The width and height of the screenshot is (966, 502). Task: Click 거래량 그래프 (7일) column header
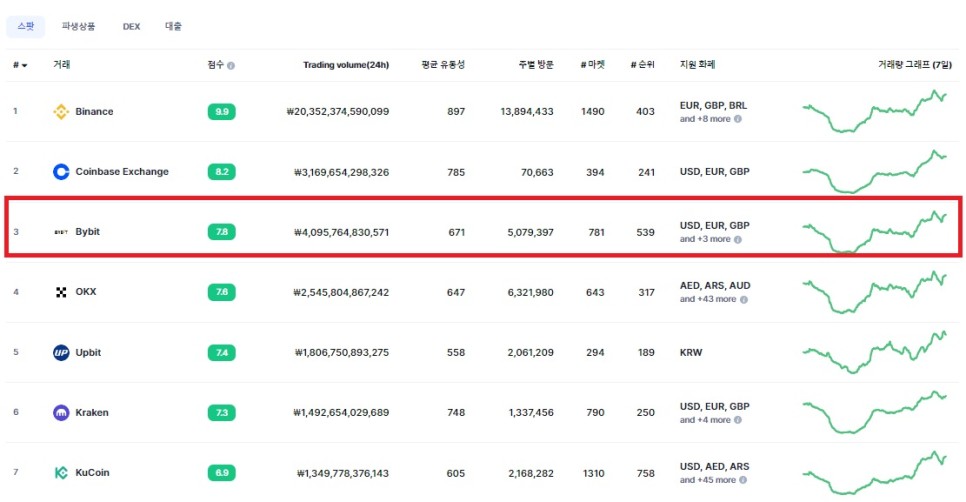pos(915,65)
